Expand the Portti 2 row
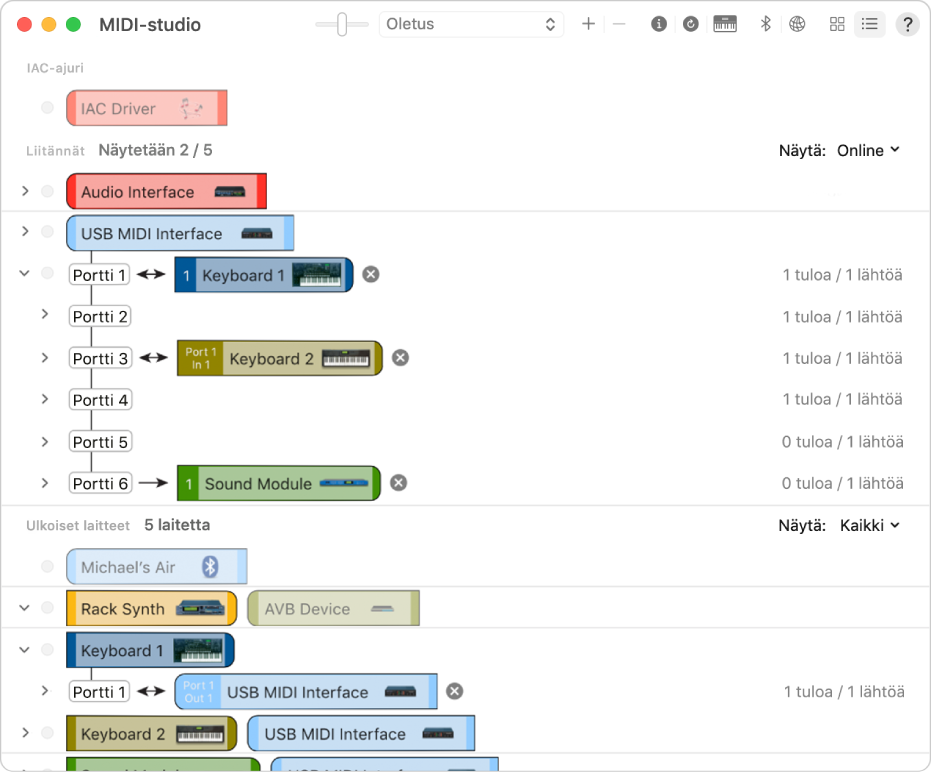931x774 pixels. (x=45, y=314)
